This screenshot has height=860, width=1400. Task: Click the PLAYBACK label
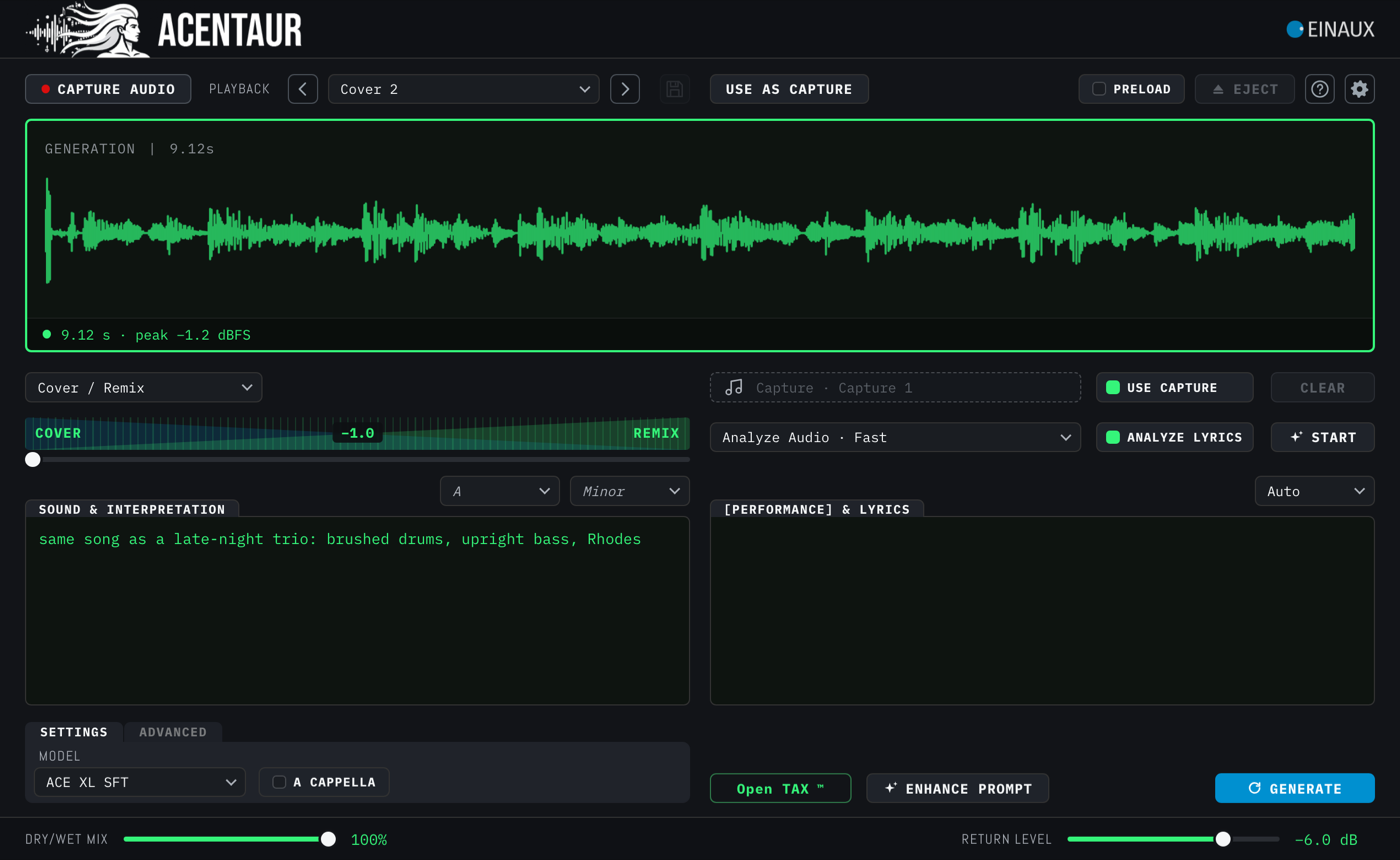click(239, 89)
